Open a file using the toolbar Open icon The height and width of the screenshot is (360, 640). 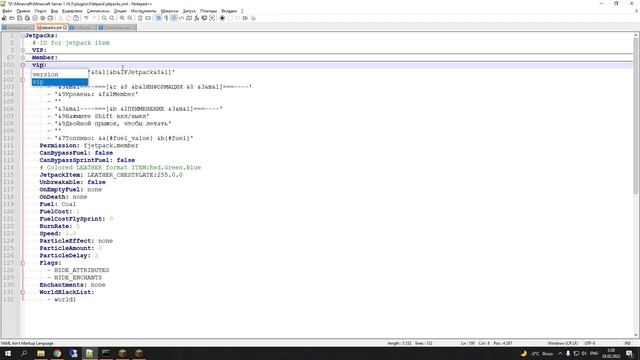[x=12, y=18]
